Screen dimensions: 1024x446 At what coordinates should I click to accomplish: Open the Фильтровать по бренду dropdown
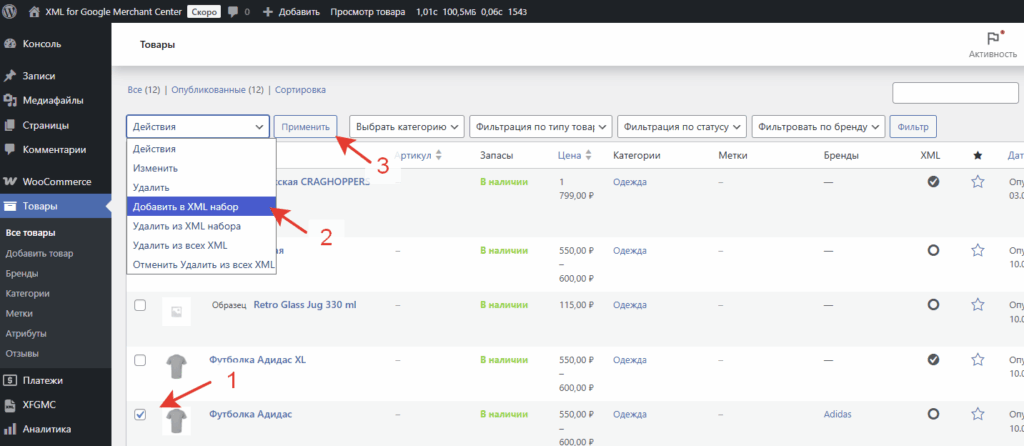point(818,127)
